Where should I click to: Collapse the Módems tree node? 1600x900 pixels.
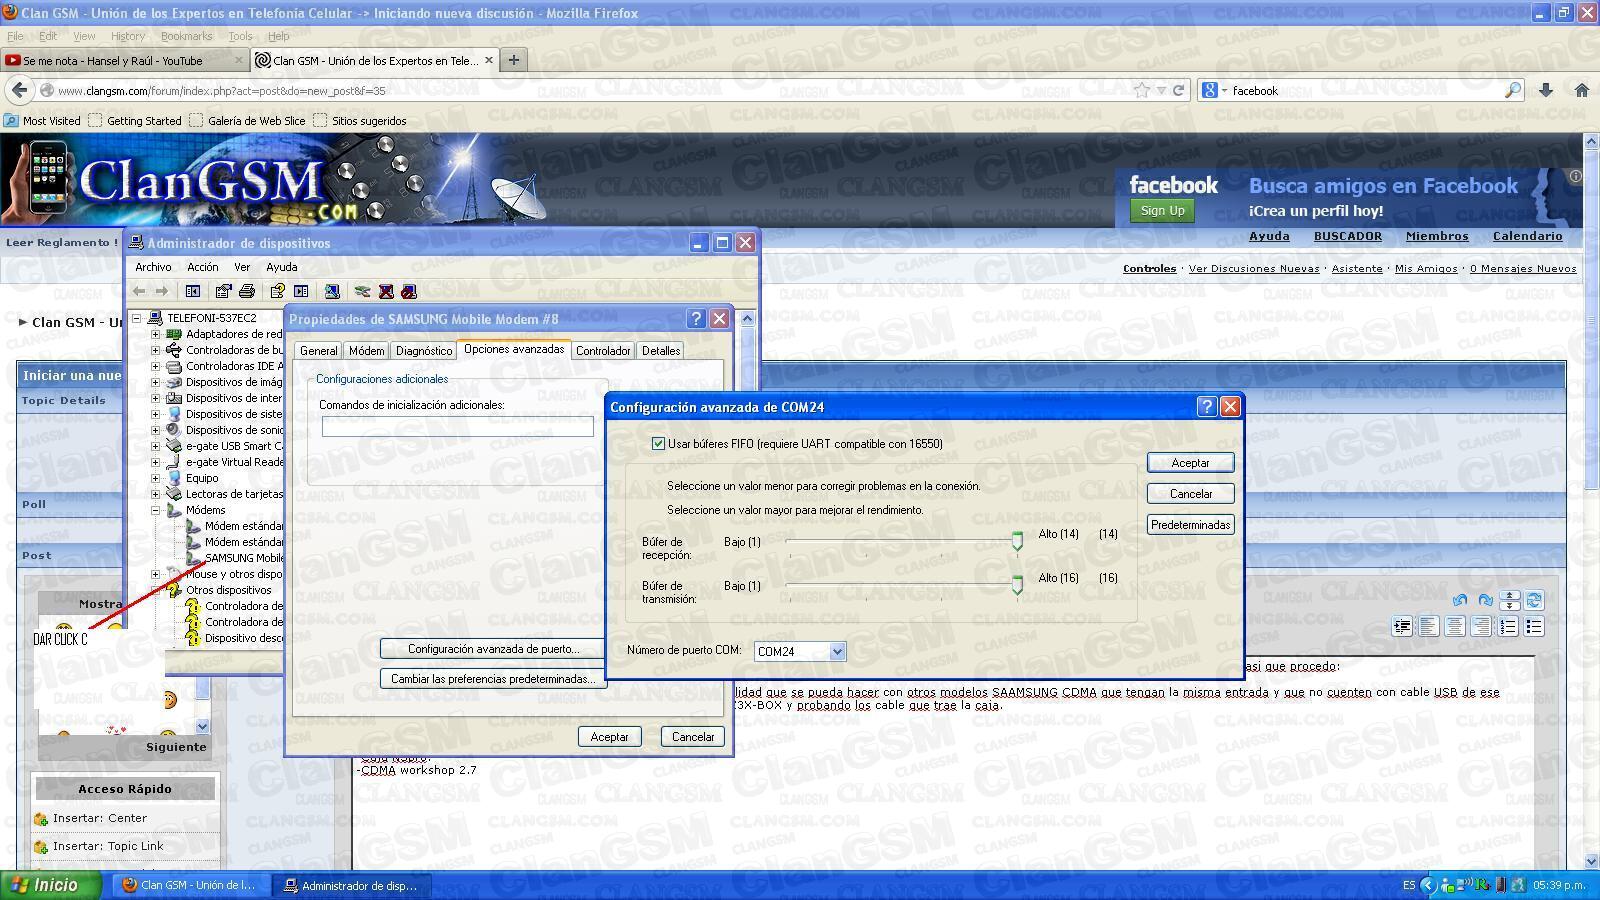(x=156, y=510)
